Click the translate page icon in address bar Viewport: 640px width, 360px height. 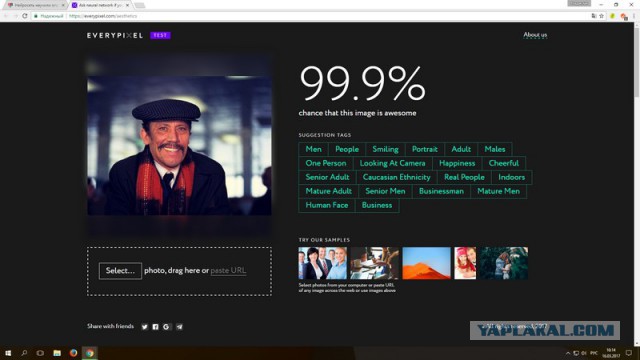pyautogui.click(x=594, y=16)
